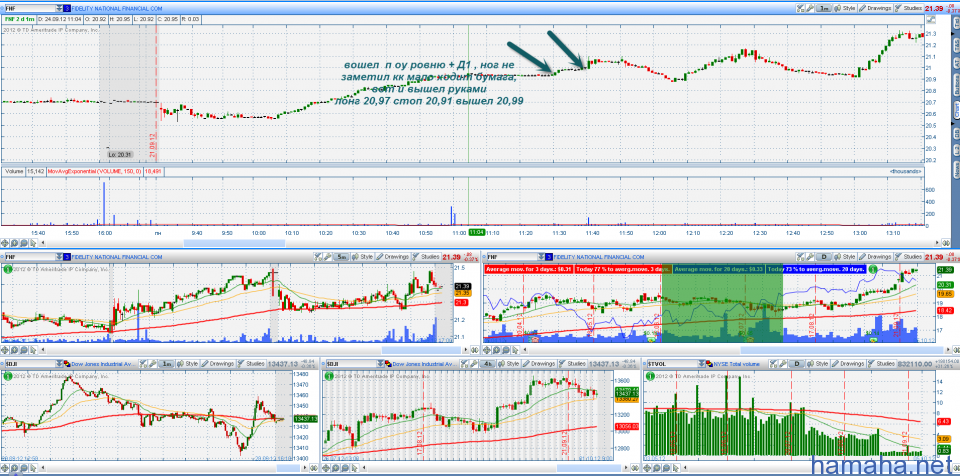Select the Chart side tab
The width and height of the screenshot is (960, 476).
click(955, 109)
